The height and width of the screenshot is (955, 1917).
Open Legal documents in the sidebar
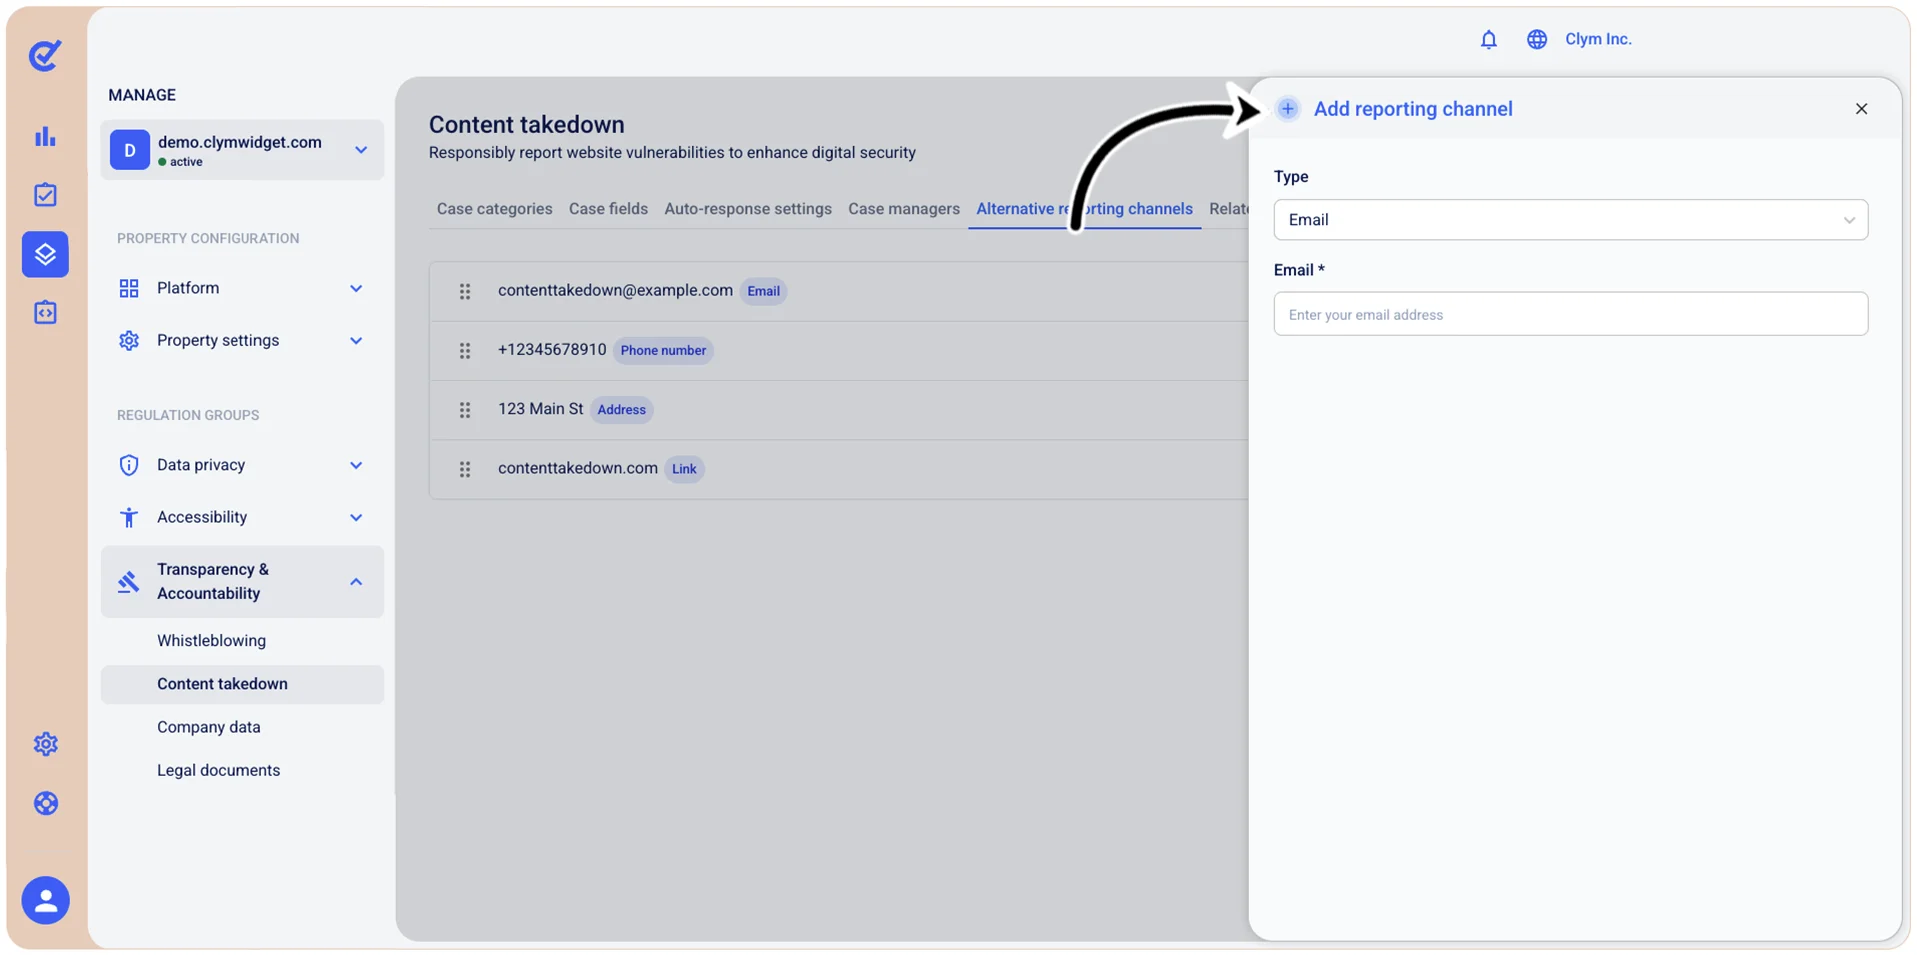[218, 770]
